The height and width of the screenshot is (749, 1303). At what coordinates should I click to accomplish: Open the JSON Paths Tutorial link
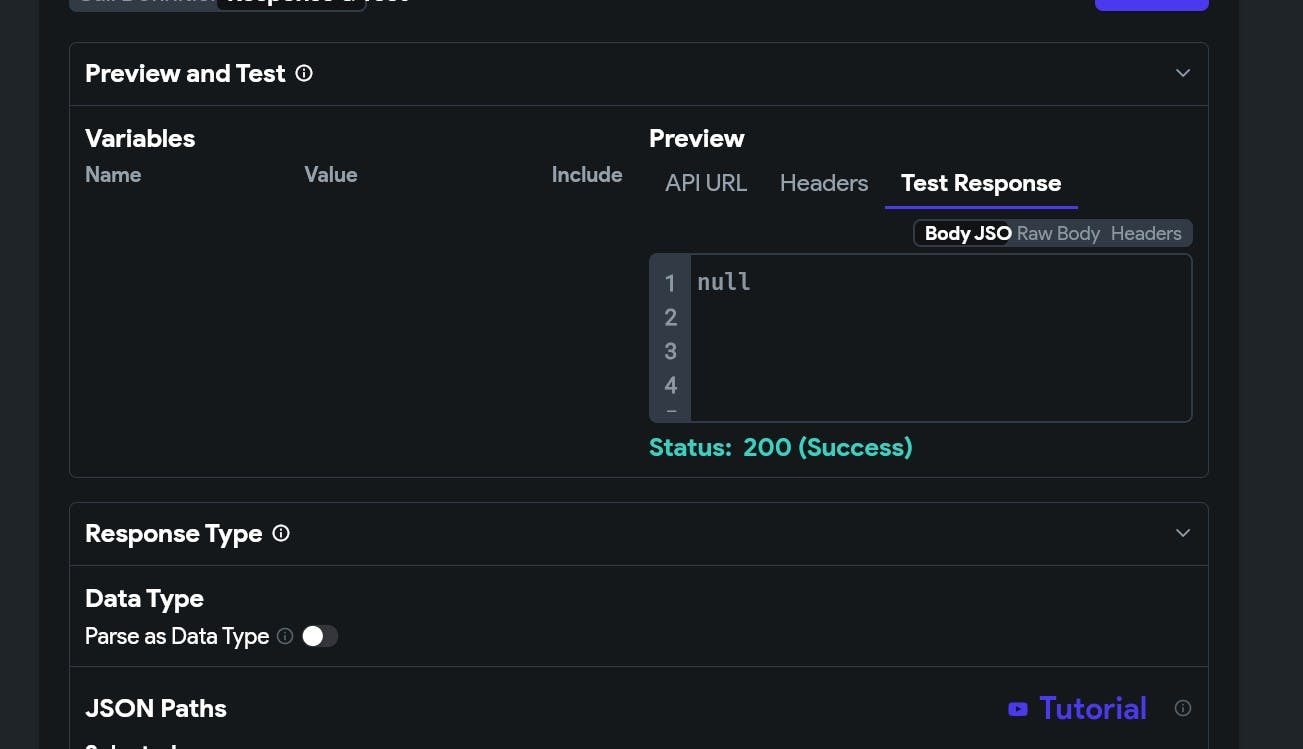(x=1092, y=708)
